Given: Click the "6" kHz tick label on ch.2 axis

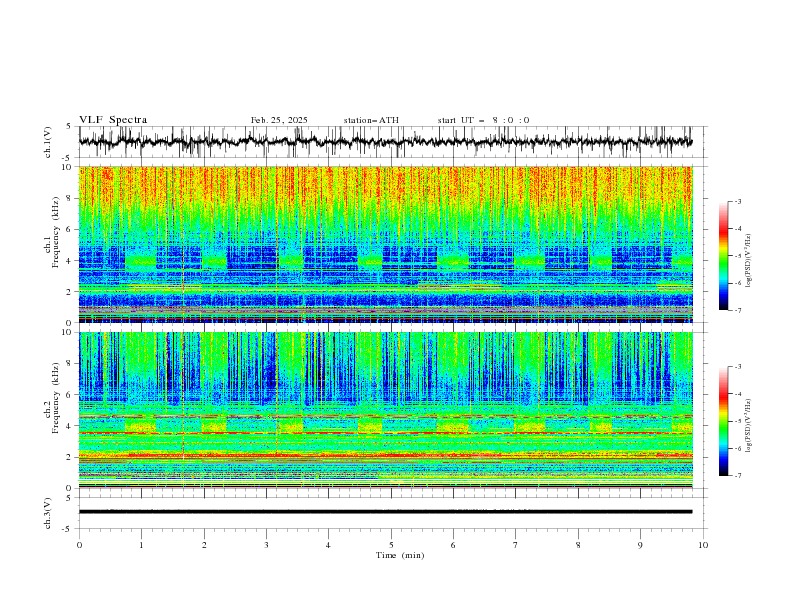Looking at the screenshot, I should 70,395.
